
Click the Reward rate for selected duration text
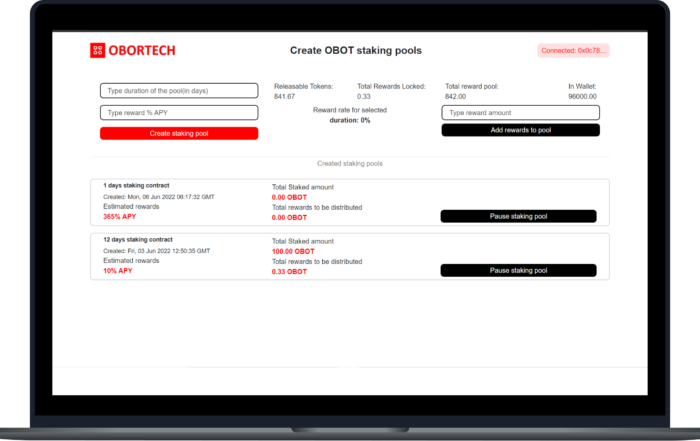tap(350, 115)
